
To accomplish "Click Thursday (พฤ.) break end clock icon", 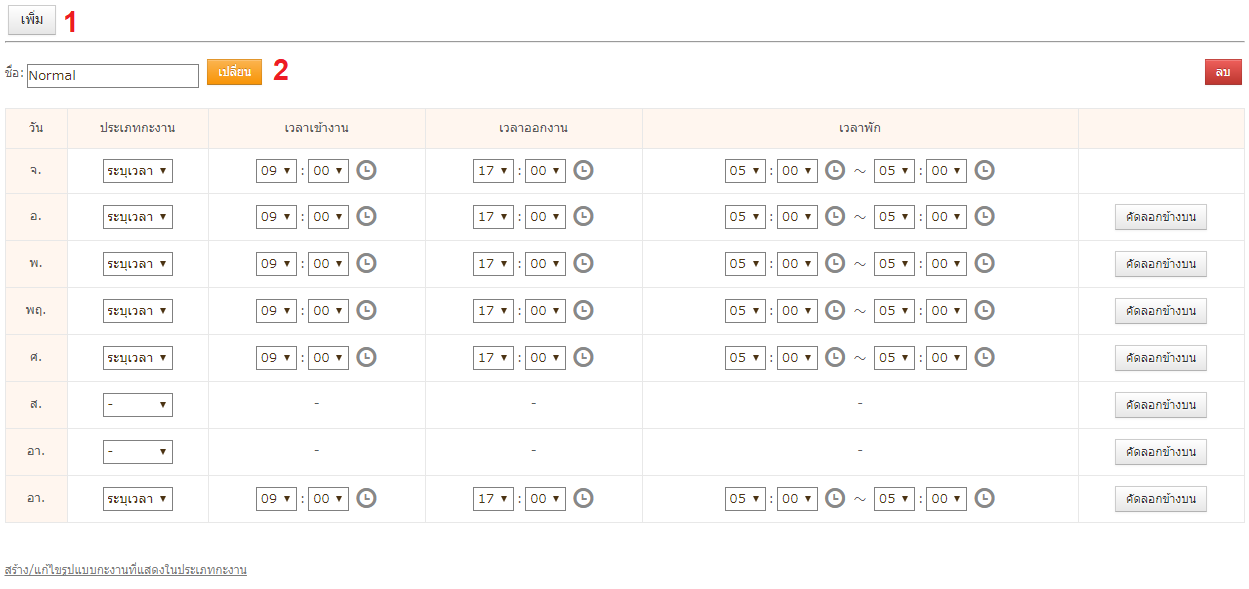I will [985, 310].
